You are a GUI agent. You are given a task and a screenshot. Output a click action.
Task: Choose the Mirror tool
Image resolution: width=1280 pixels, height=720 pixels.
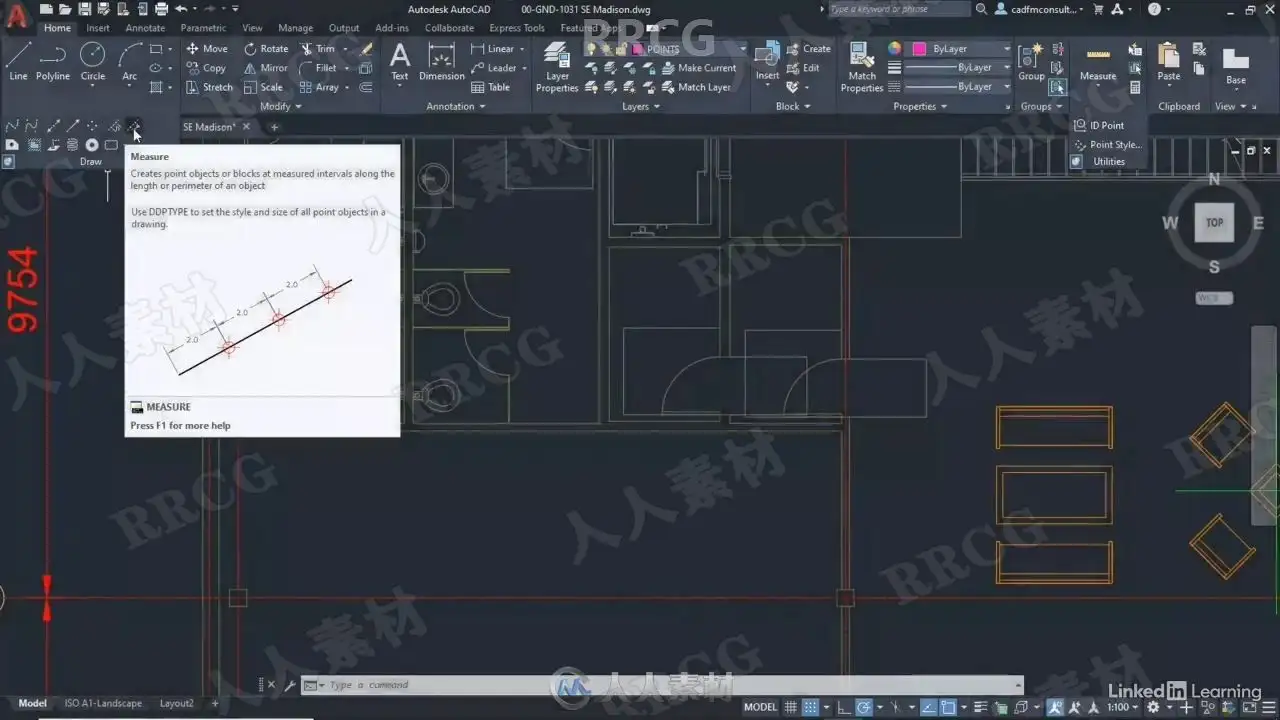click(x=266, y=68)
